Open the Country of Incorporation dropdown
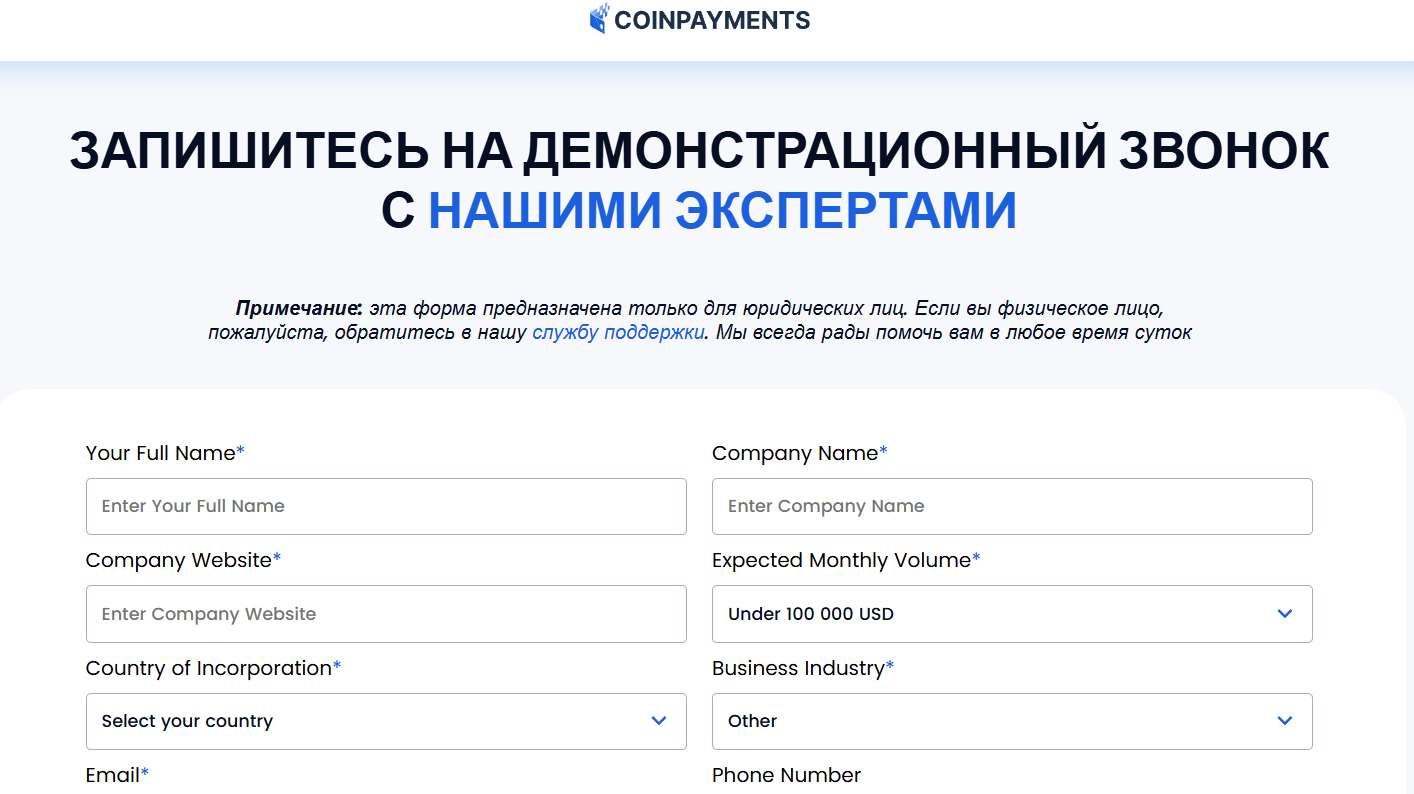The image size is (1414, 794). tap(386, 721)
